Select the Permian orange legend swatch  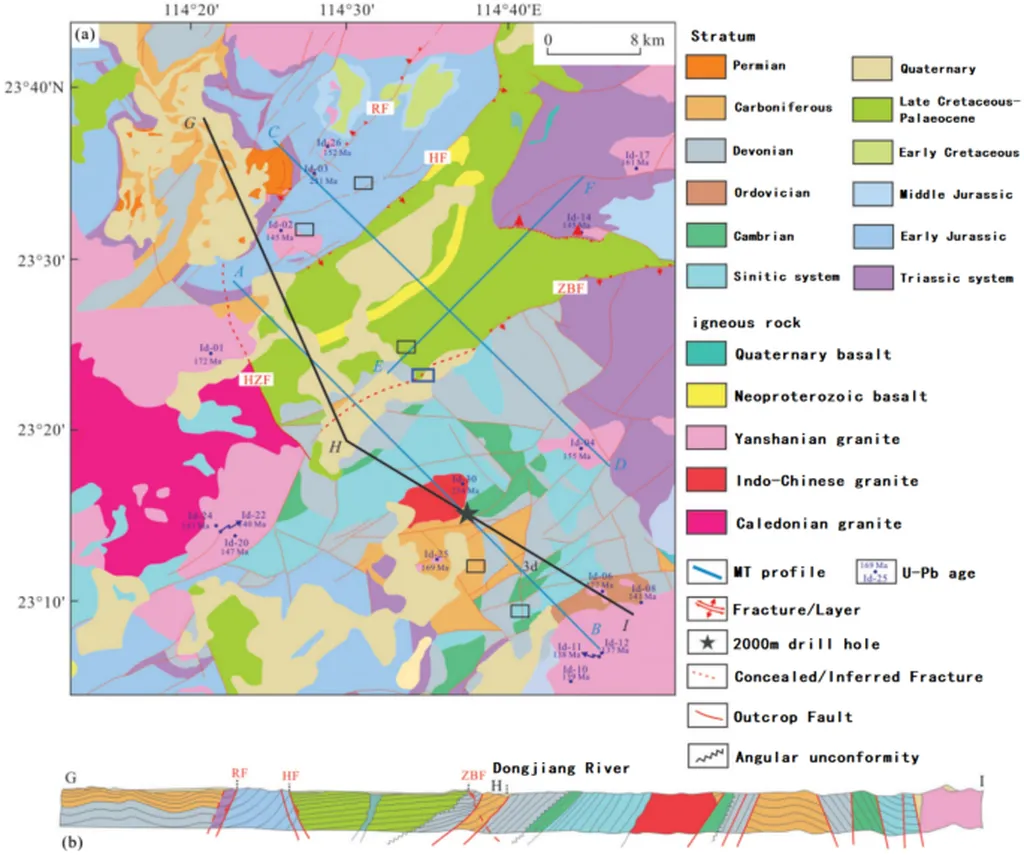(x=704, y=67)
